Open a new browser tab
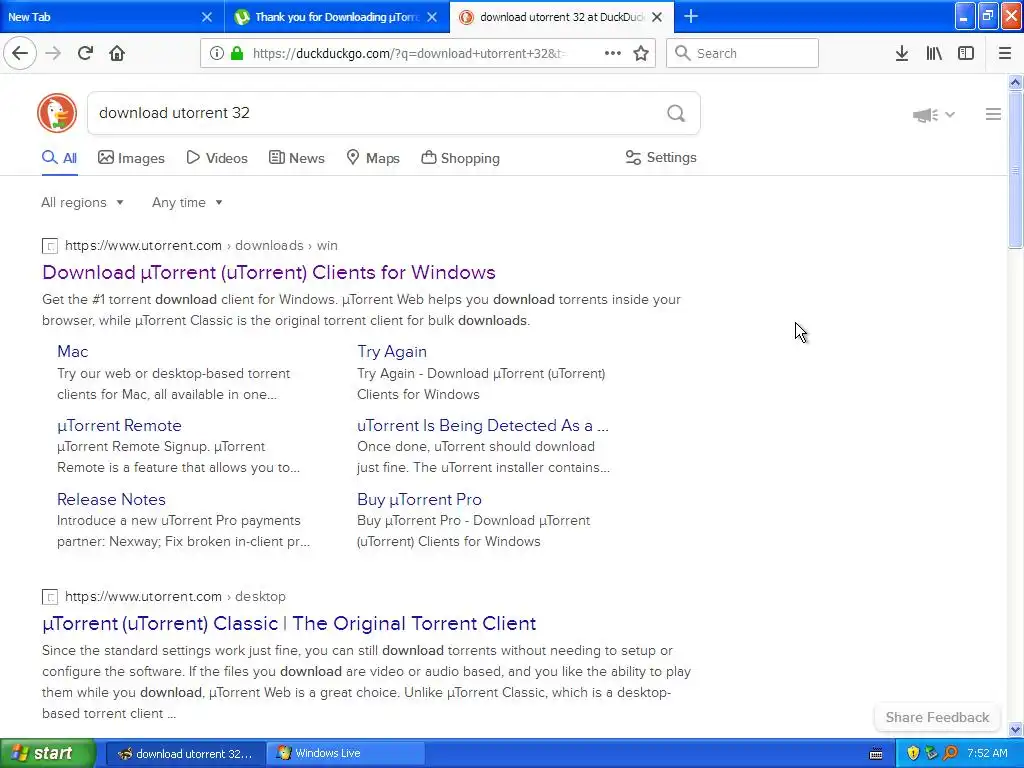 point(691,16)
